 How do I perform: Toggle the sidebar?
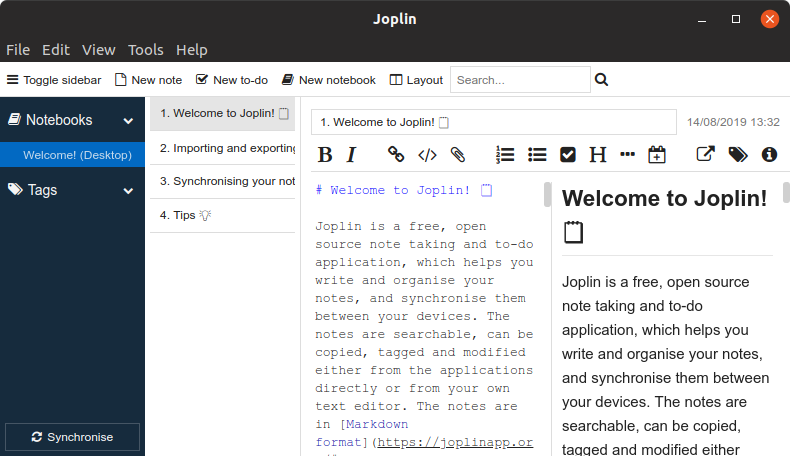pyautogui.click(x=54, y=80)
